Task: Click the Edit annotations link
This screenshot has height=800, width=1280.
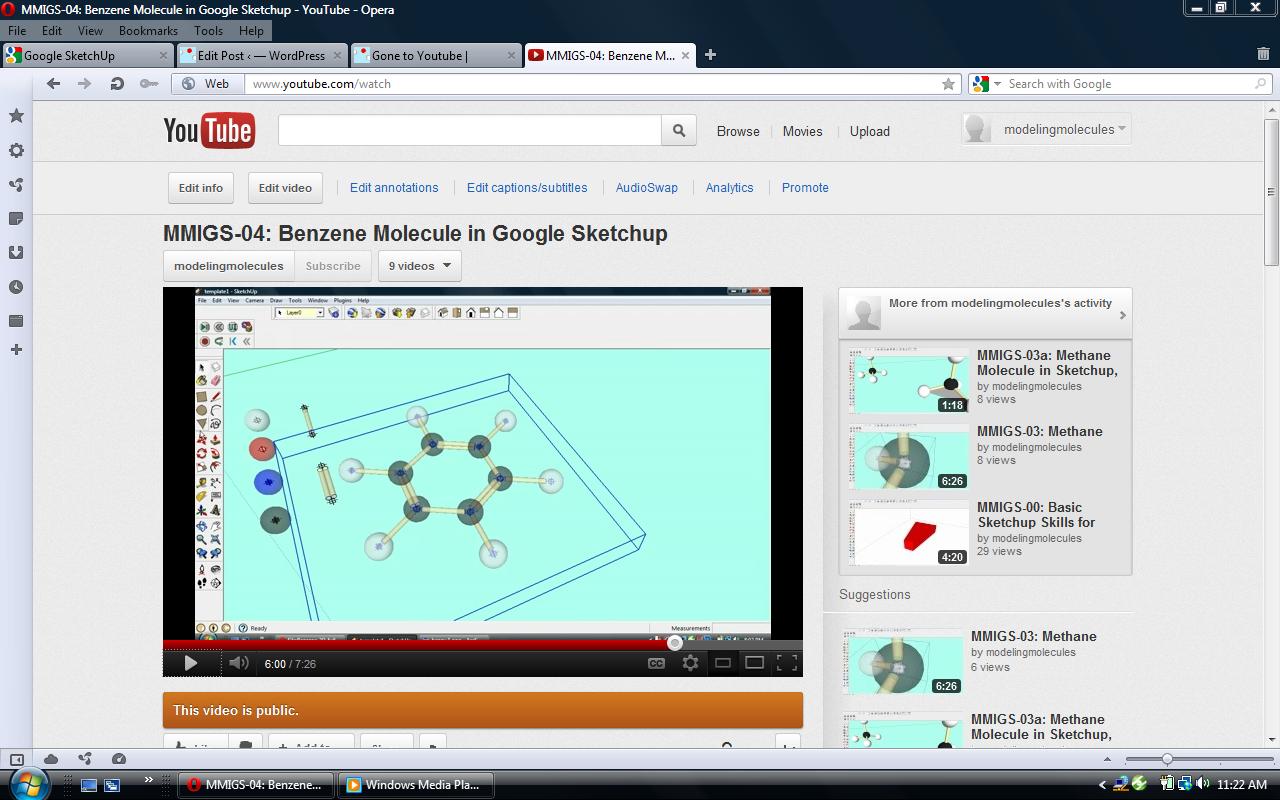Action: click(x=394, y=188)
